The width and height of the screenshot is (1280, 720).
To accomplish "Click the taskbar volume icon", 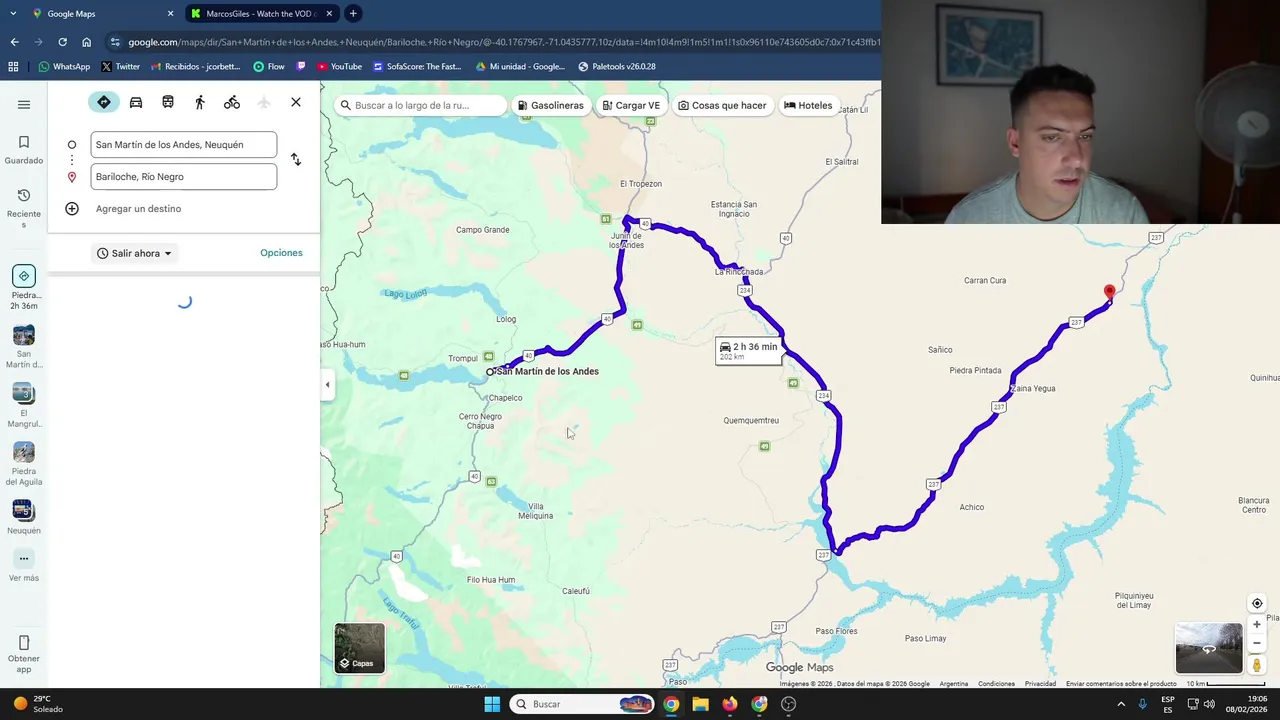I will click(x=1209, y=704).
